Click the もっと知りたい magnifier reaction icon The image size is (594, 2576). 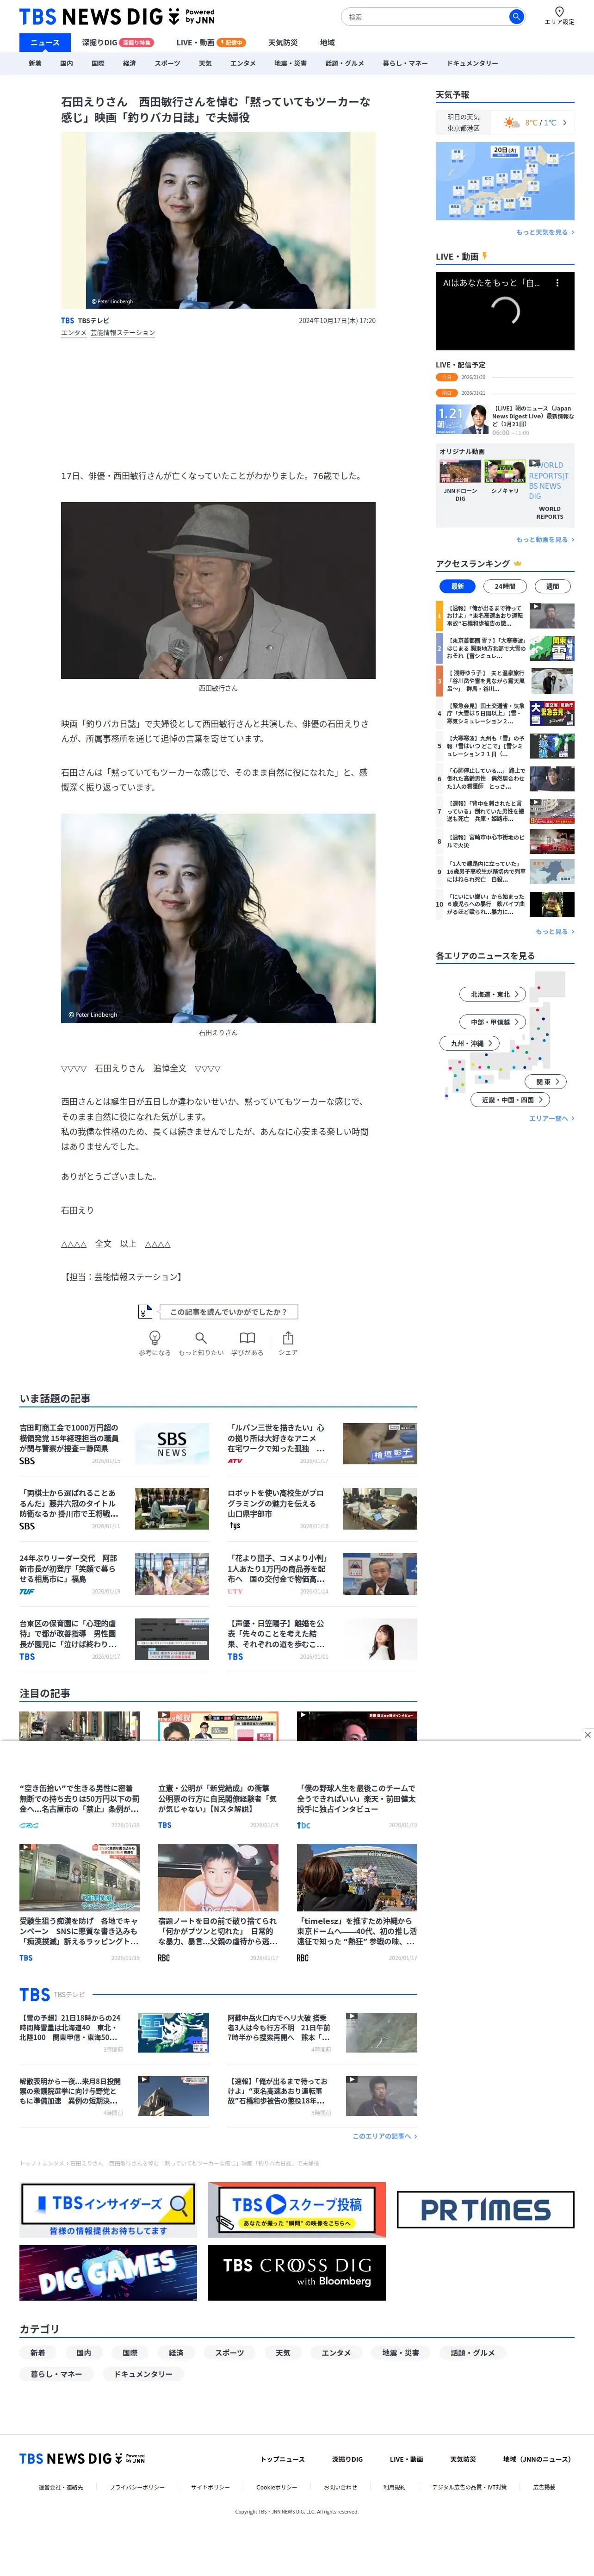[x=201, y=1337]
